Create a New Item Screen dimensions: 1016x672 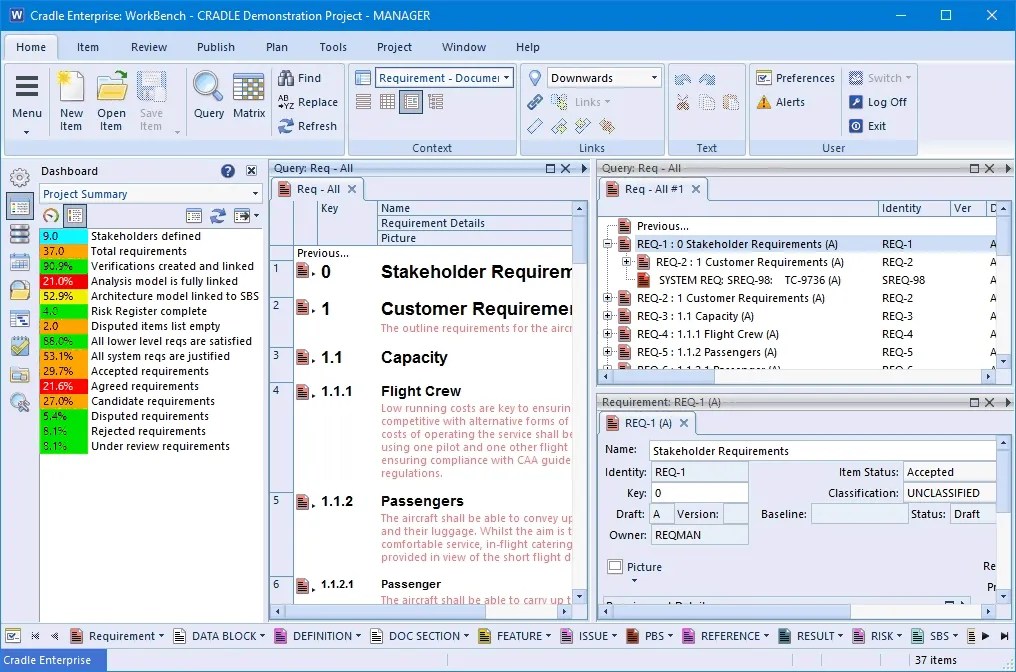pos(70,100)
